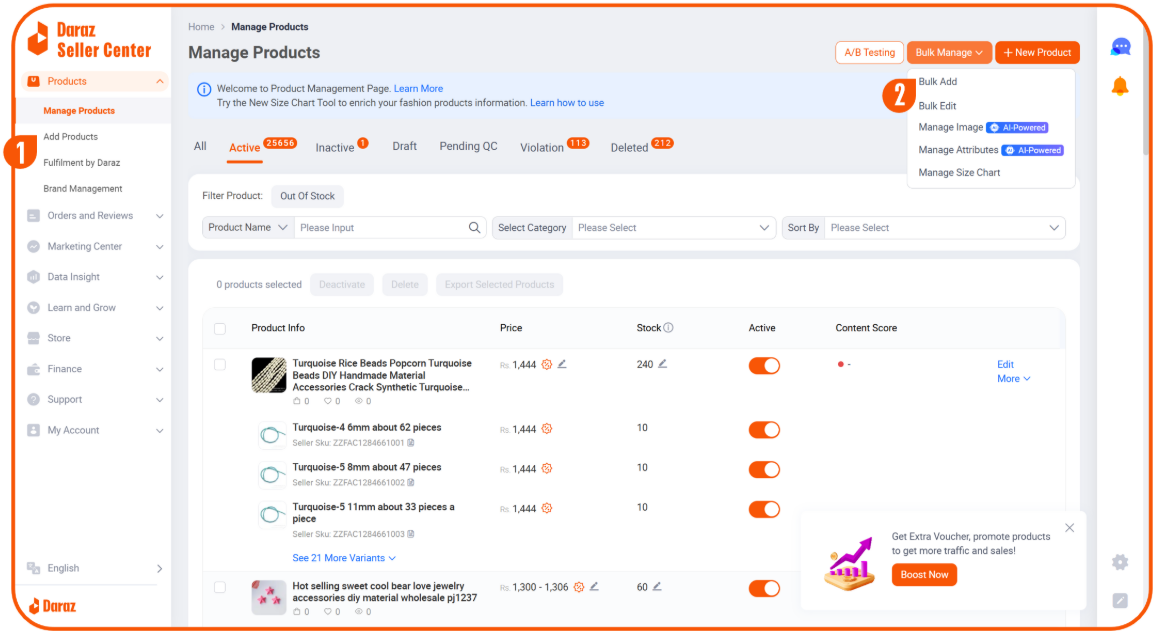Image resolution: width=1155 pixels, height=631 pixels.
Task: Open the Sort By dropdown
Action: (944, 228)
